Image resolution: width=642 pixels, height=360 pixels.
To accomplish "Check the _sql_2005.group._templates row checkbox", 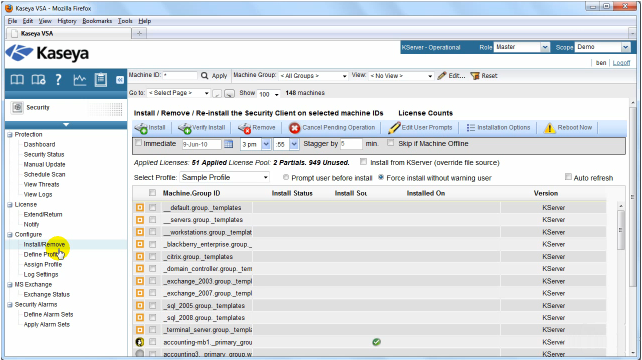I will (152, 305).
